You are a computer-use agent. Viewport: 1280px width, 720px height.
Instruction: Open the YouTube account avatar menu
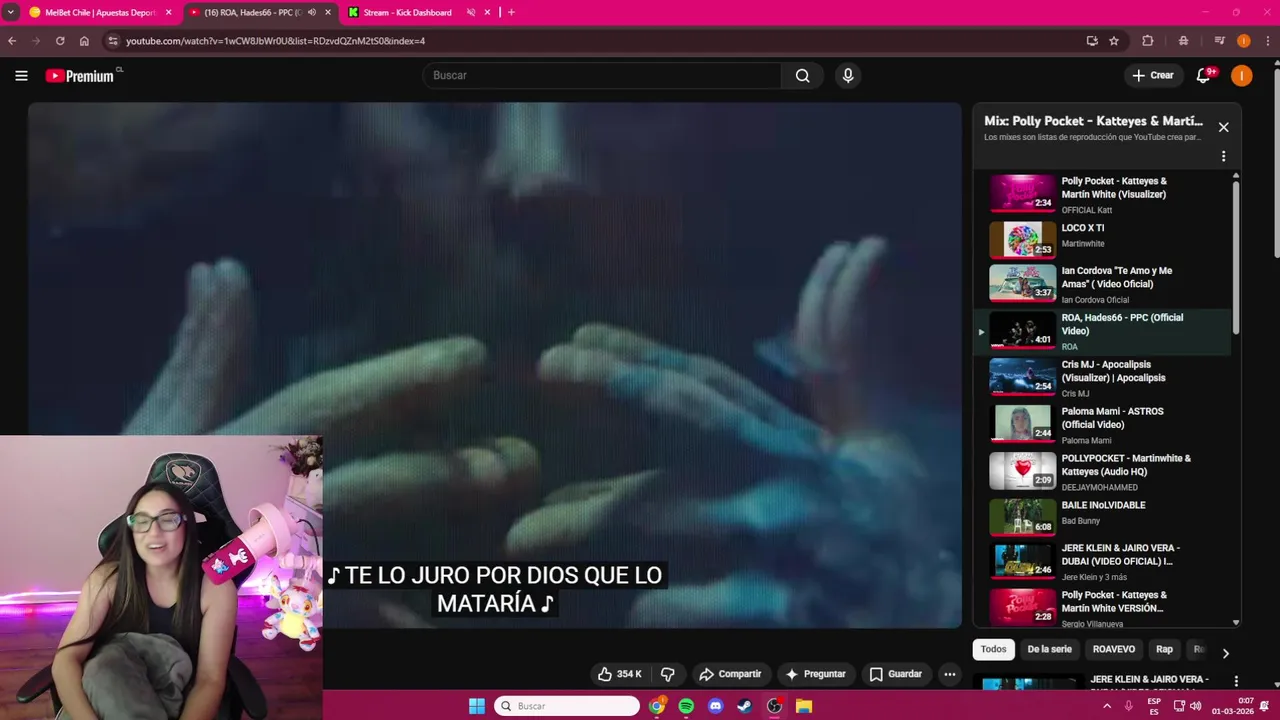[1241, 75]
